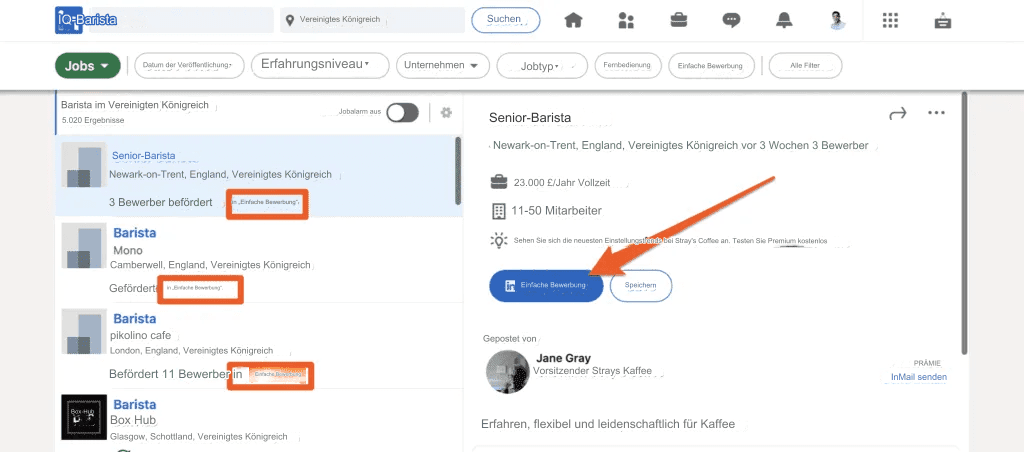
Task: Click the Speichern button
Action: (x=641, y=286)
